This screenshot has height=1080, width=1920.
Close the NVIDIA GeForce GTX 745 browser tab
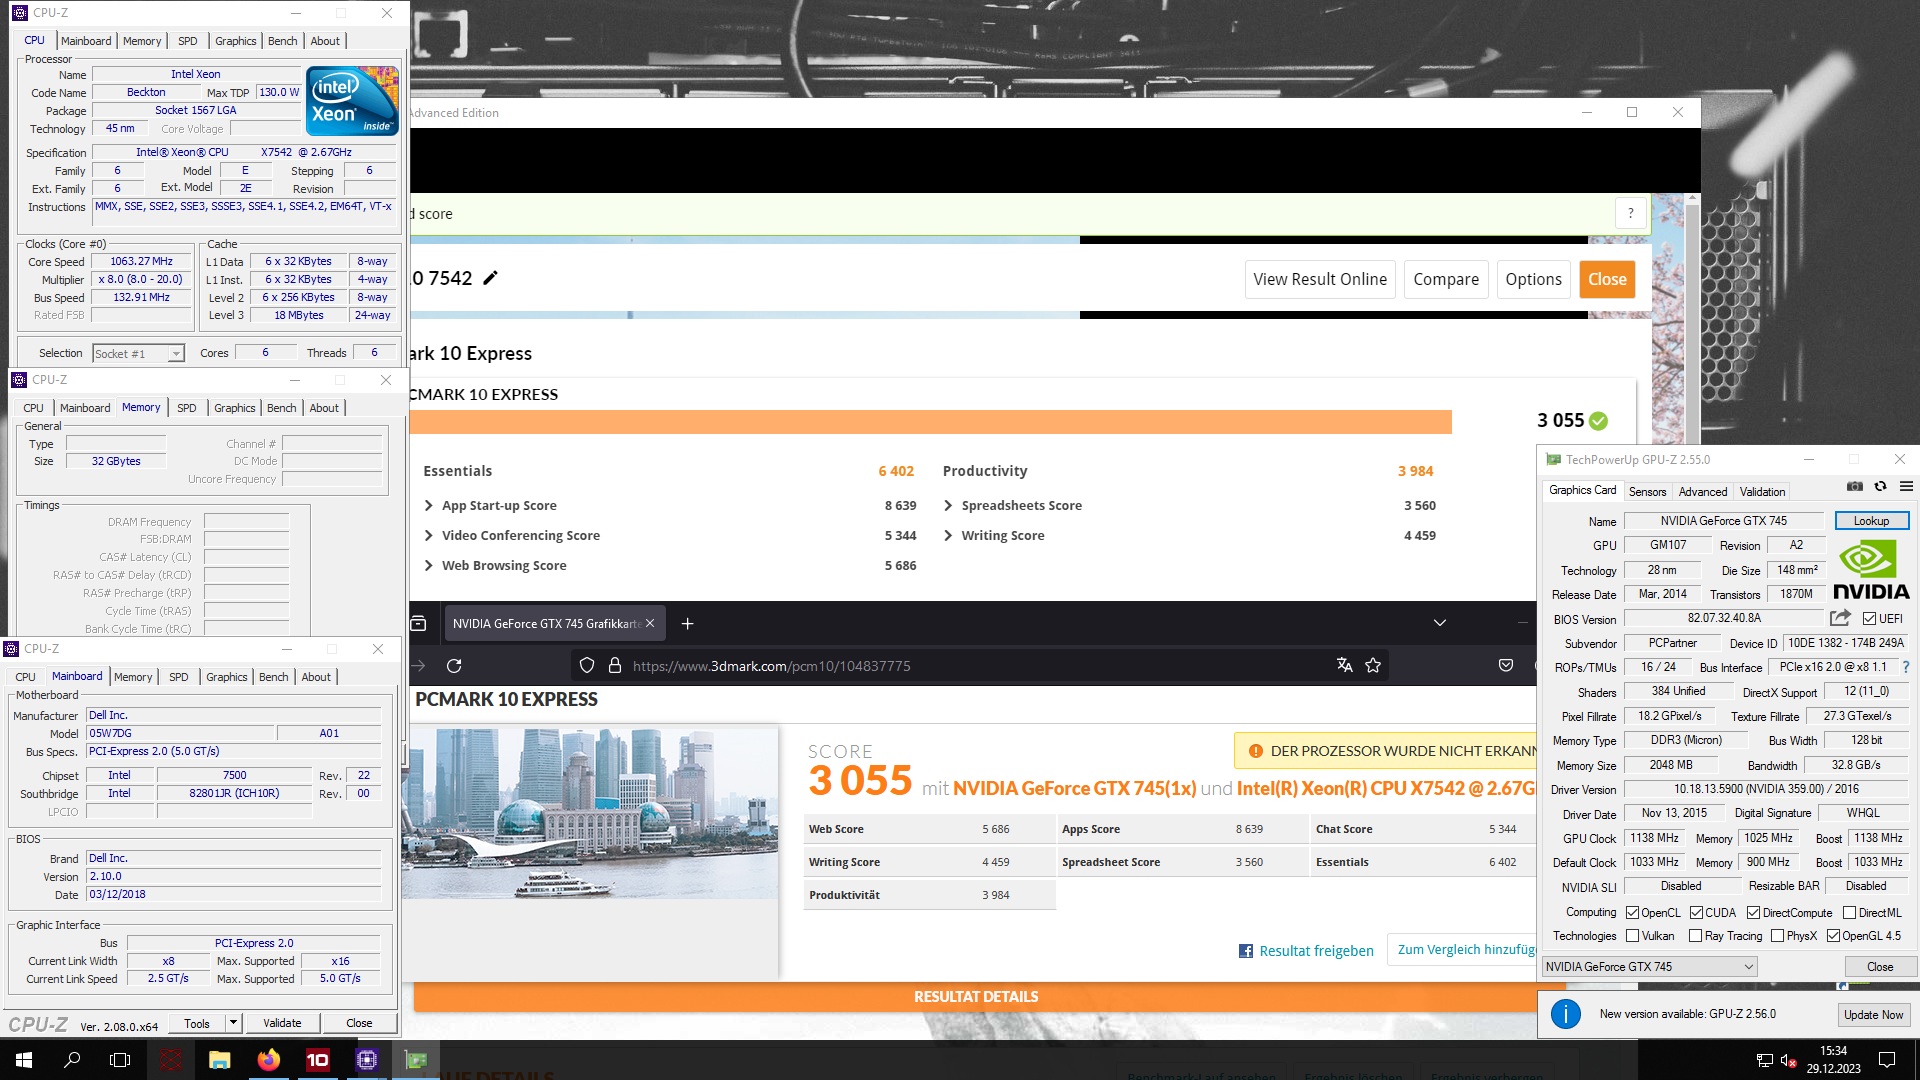pos(650,623)
